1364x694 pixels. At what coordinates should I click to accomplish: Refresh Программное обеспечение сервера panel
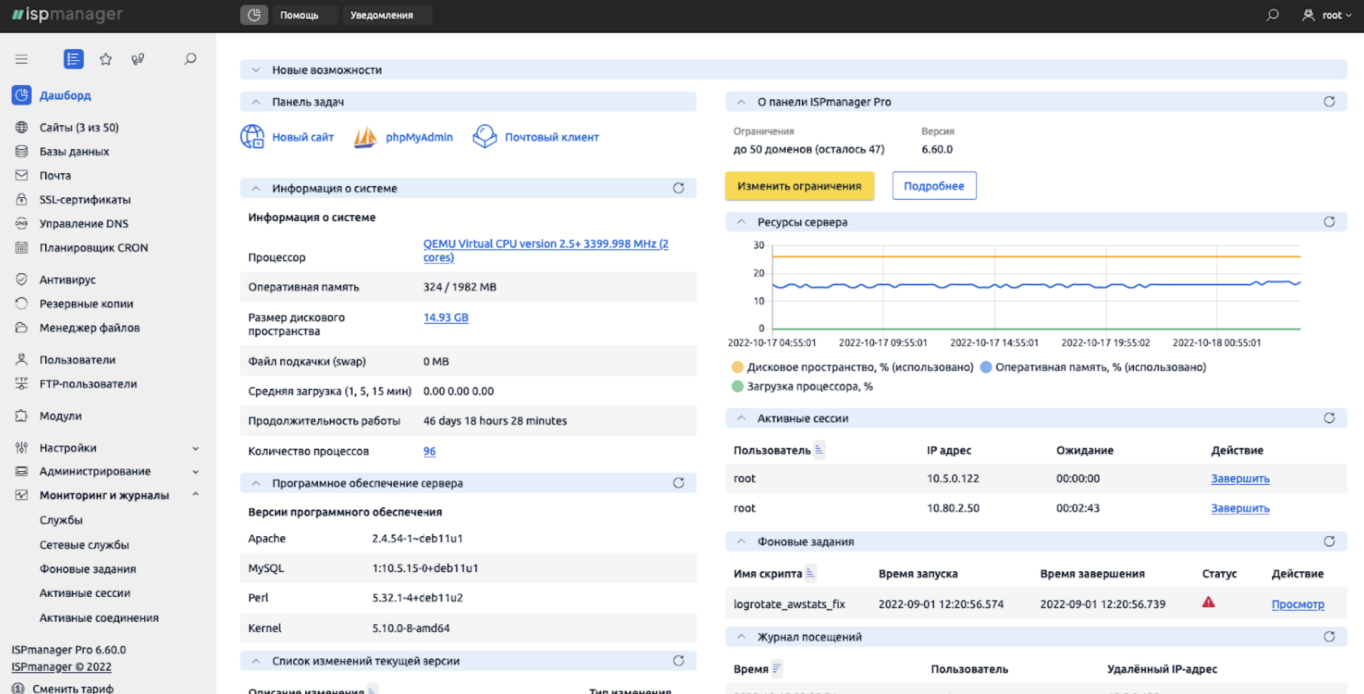(678, 483)
